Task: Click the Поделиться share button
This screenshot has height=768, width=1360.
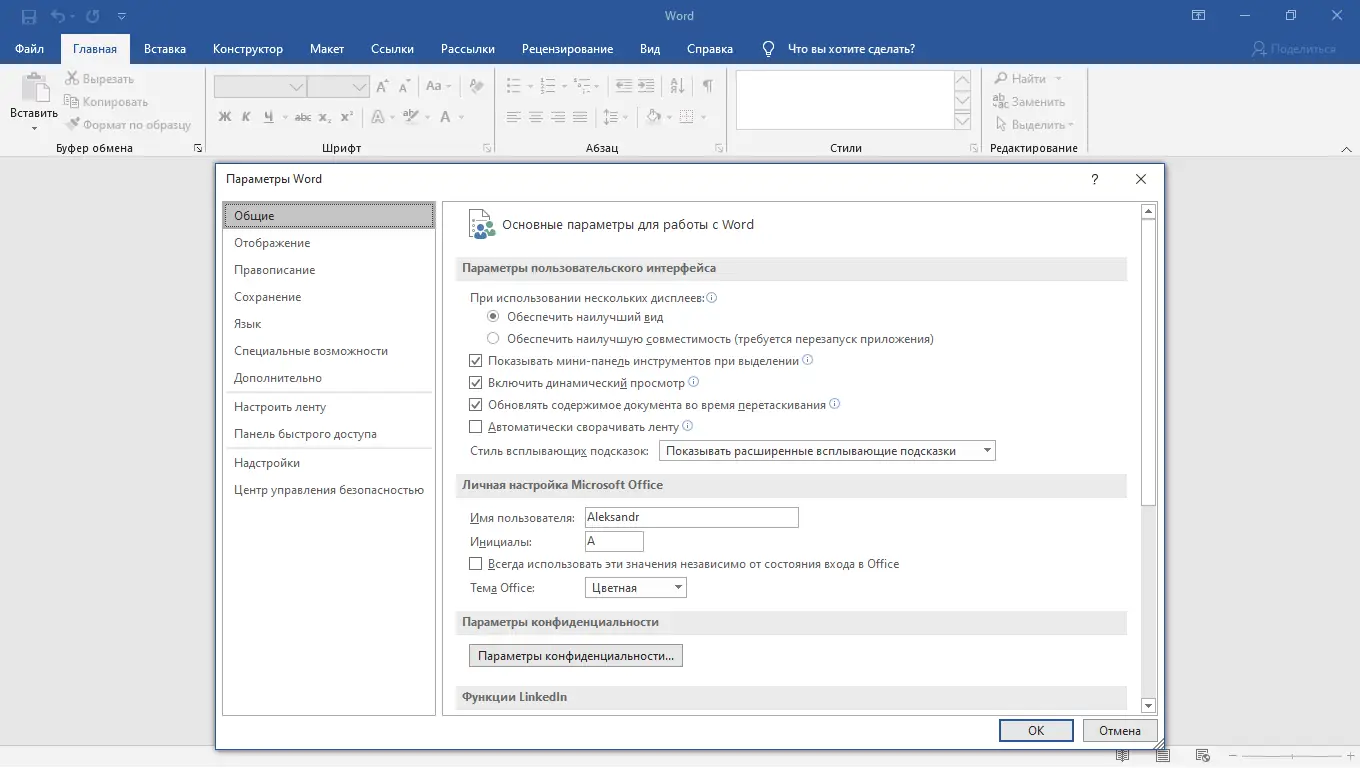Action: tap(1294, 48)
